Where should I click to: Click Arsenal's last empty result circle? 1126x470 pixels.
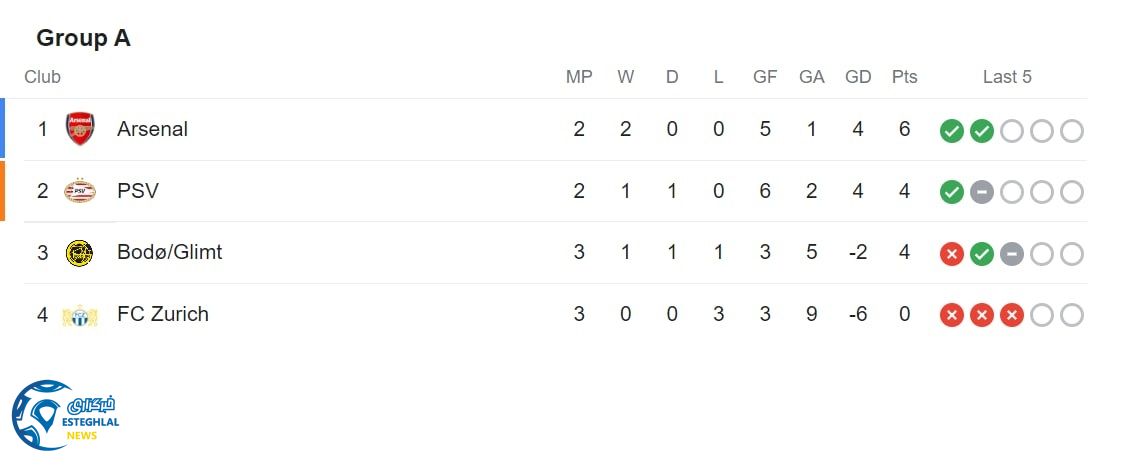[1072, 131]
